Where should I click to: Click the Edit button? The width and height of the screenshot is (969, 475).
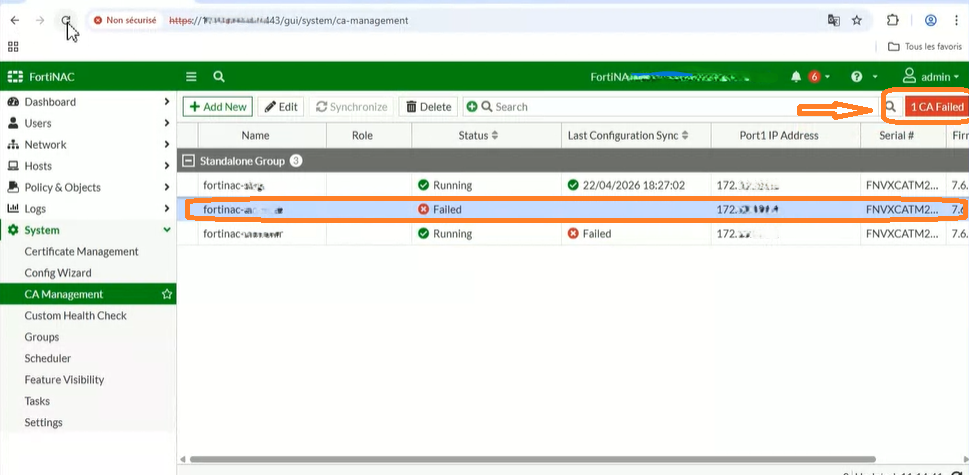pos(281,107)
